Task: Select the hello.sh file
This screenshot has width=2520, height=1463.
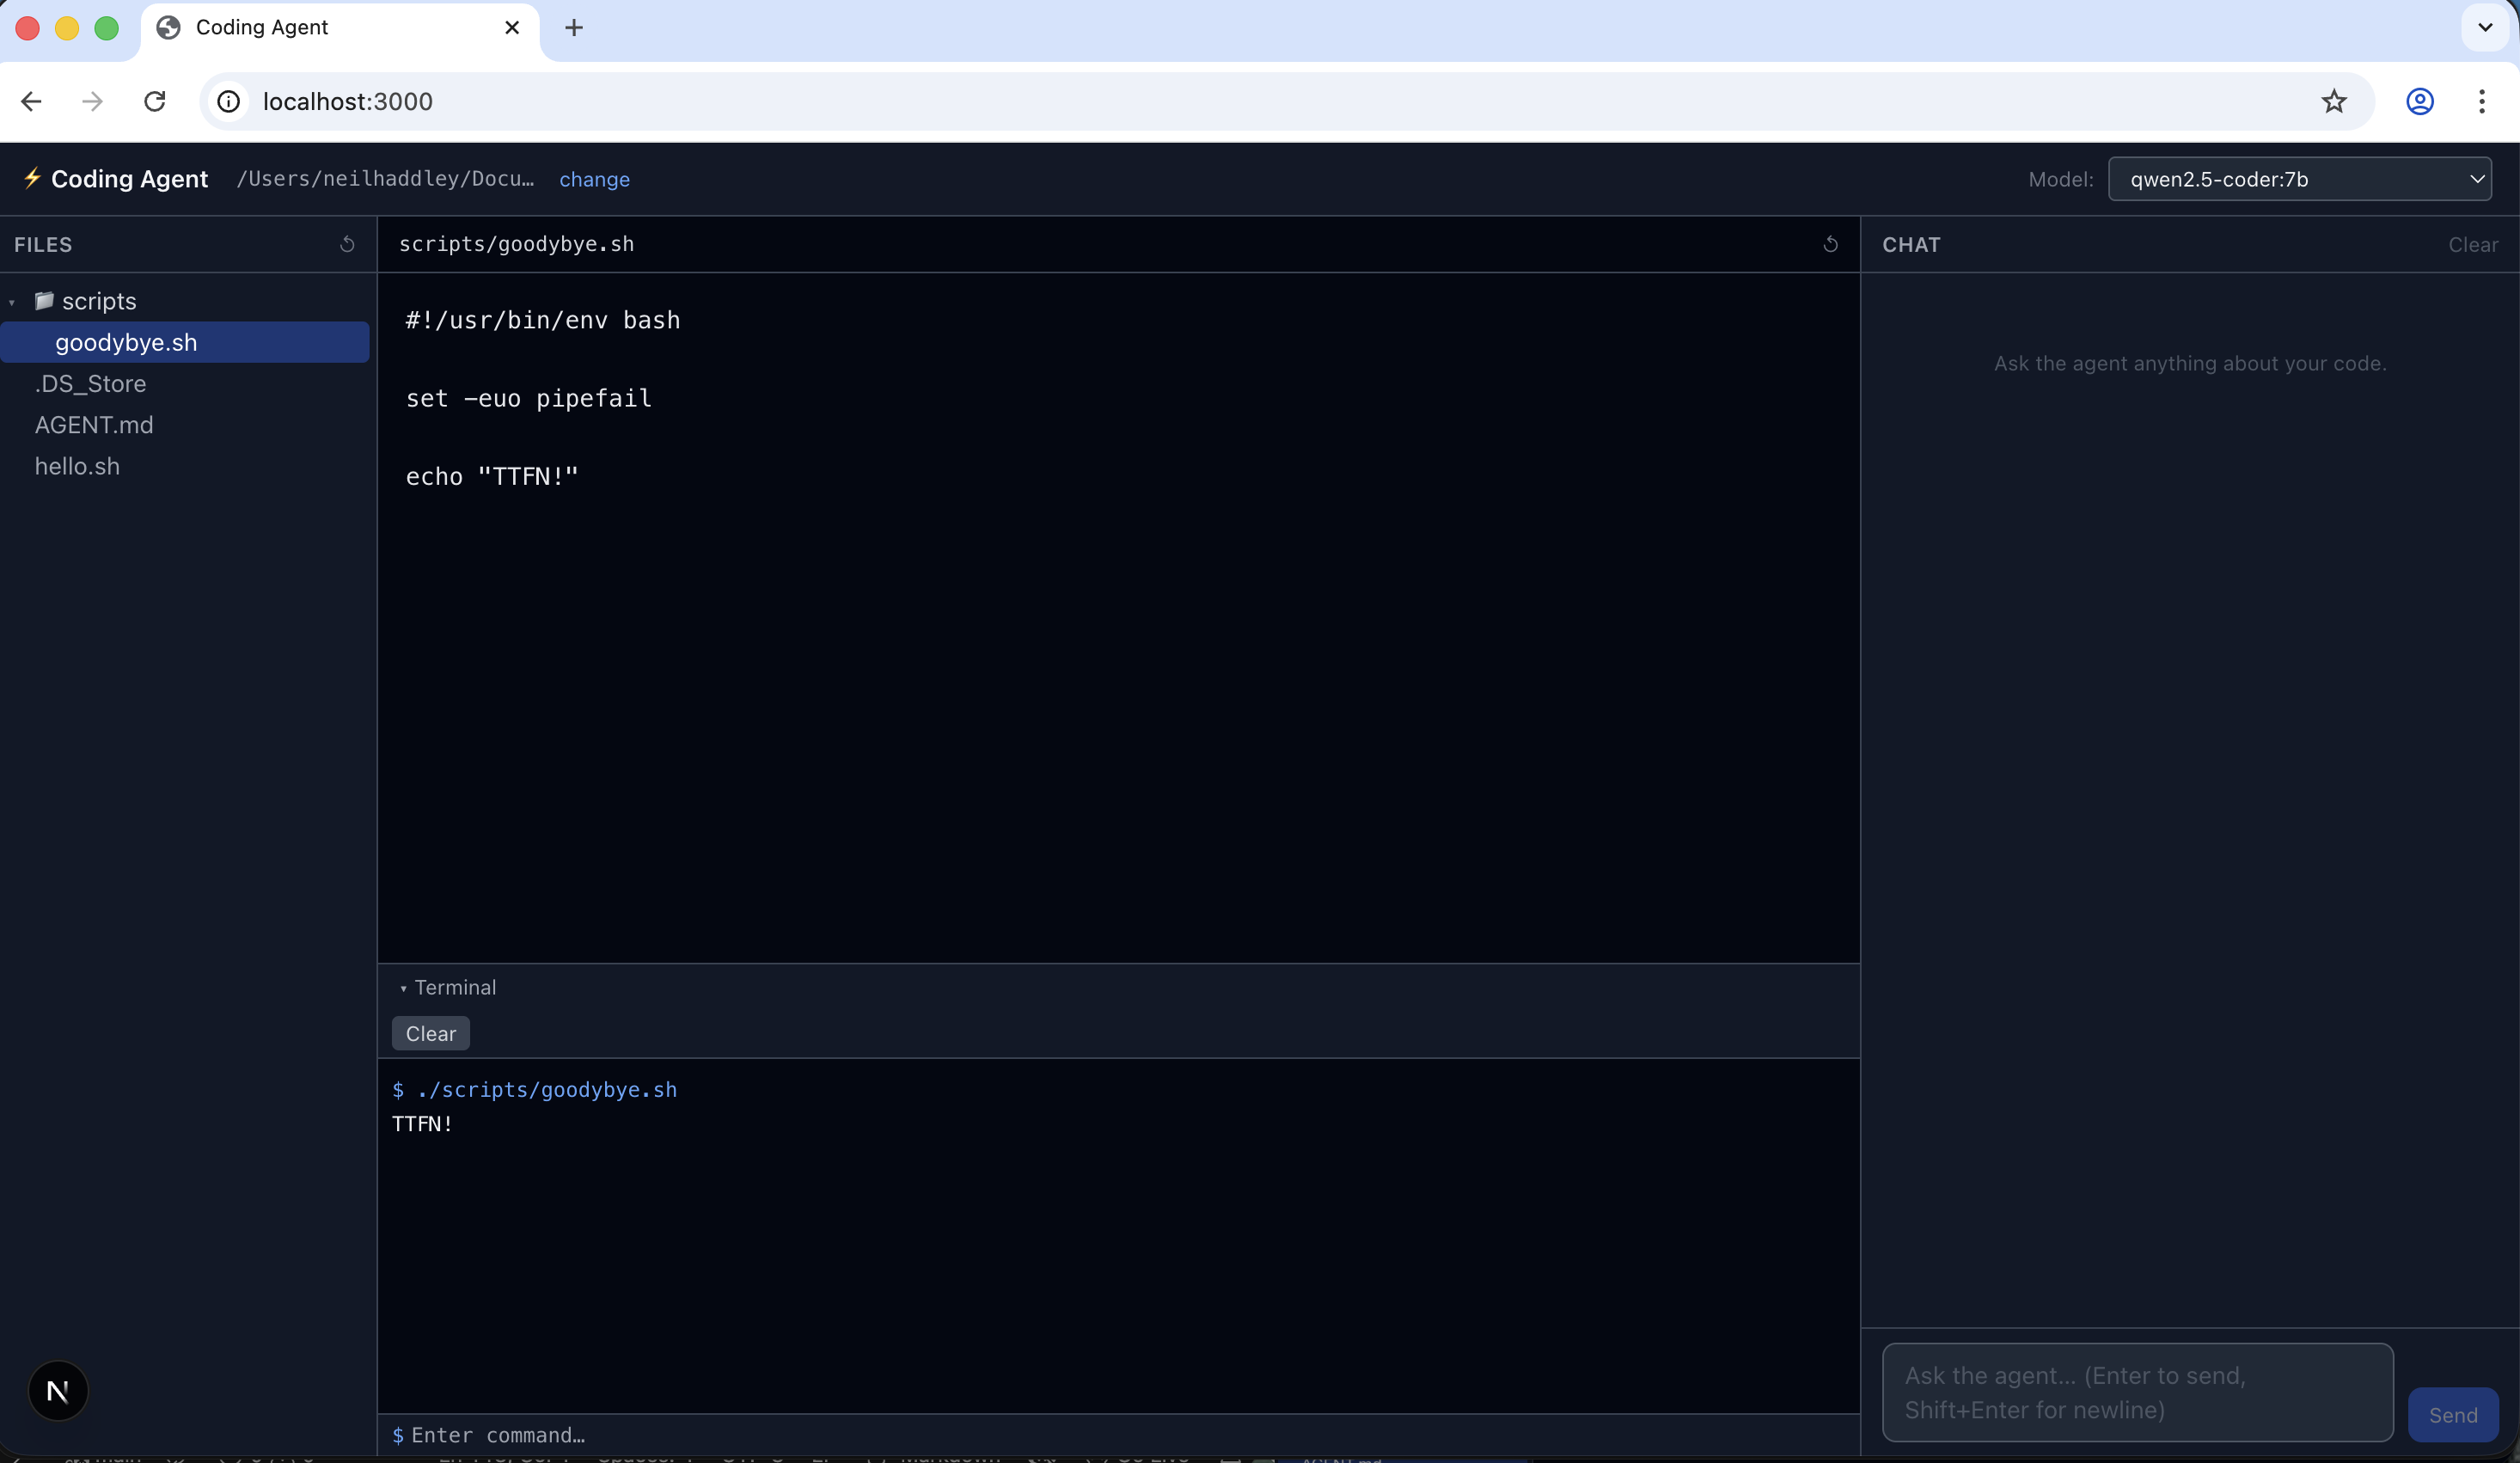Action: point(77,465)
